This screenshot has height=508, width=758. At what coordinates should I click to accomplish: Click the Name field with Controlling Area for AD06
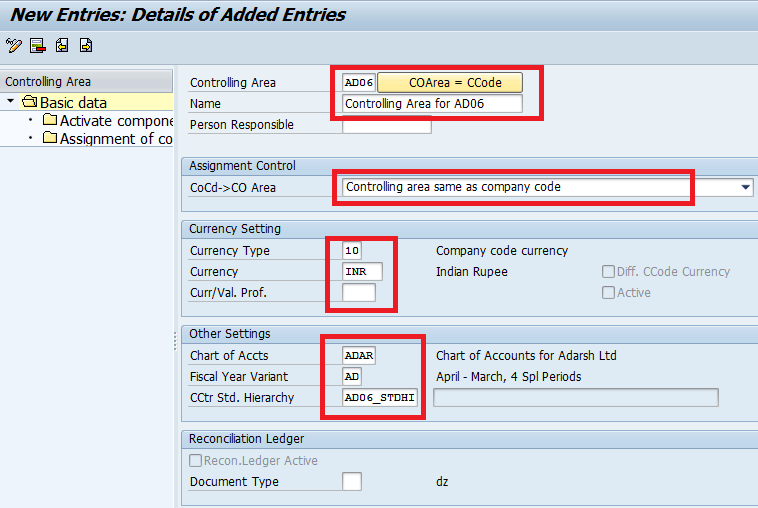point(432,103)
